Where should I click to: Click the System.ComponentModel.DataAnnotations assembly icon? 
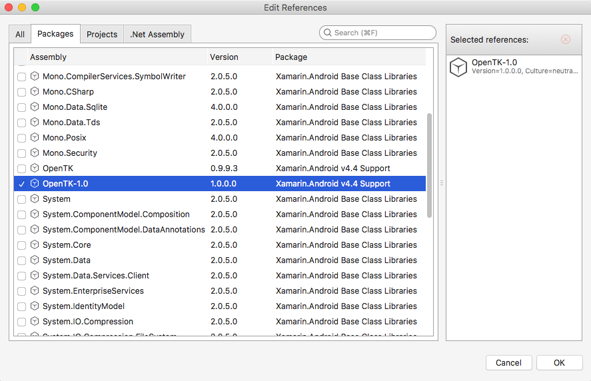click(x=35, y=230)
